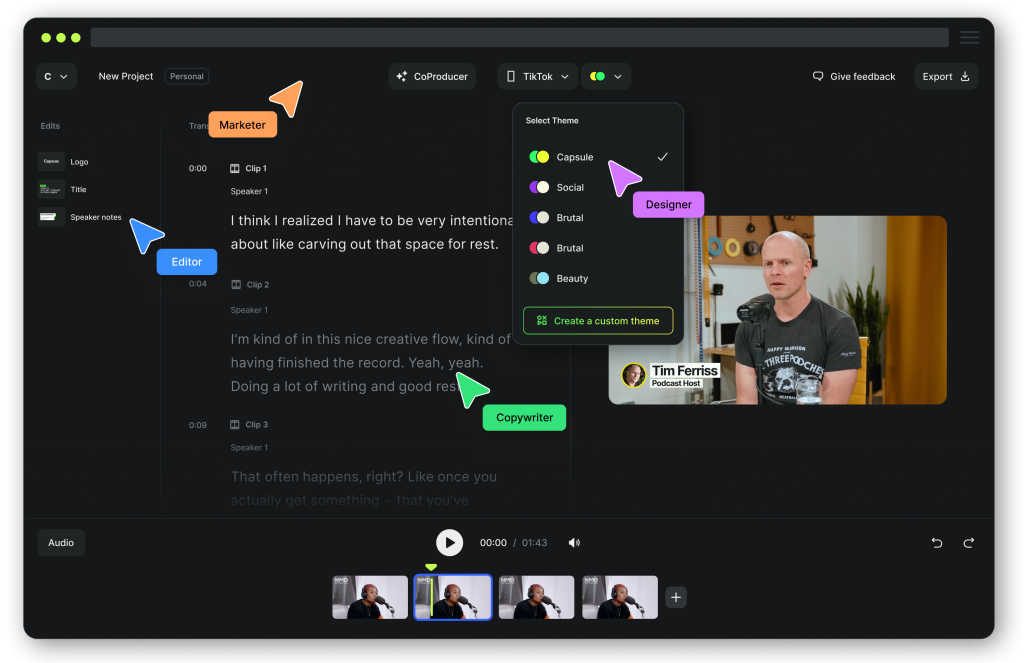Open the workspace C dropdown
Image resolution: width=1024 pixels, height=663 pixels.
56,77
